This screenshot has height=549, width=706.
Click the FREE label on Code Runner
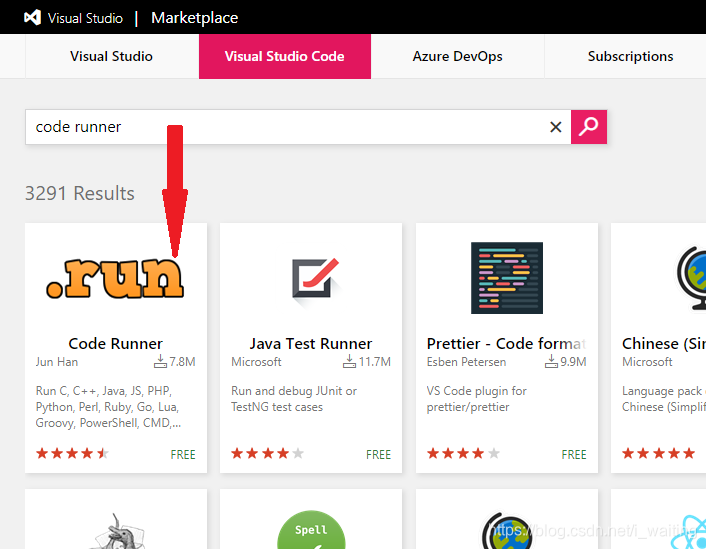point(183,454)
